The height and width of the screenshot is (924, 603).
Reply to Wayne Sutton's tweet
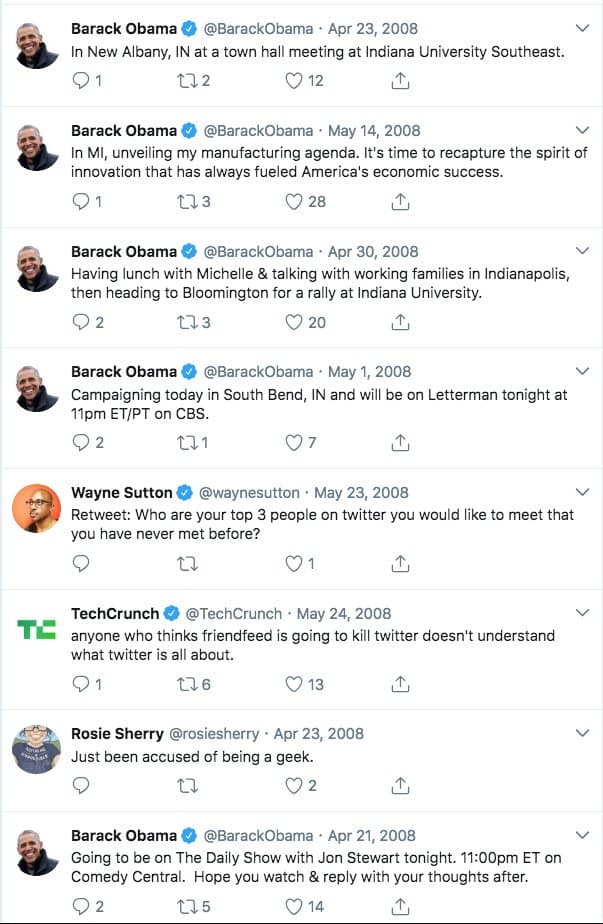point(82,564)
